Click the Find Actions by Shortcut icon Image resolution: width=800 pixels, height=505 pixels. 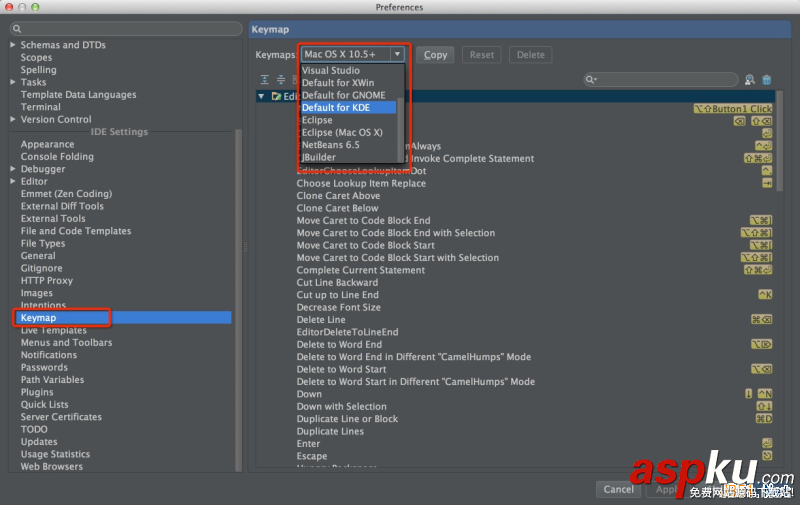click(749, 80)
